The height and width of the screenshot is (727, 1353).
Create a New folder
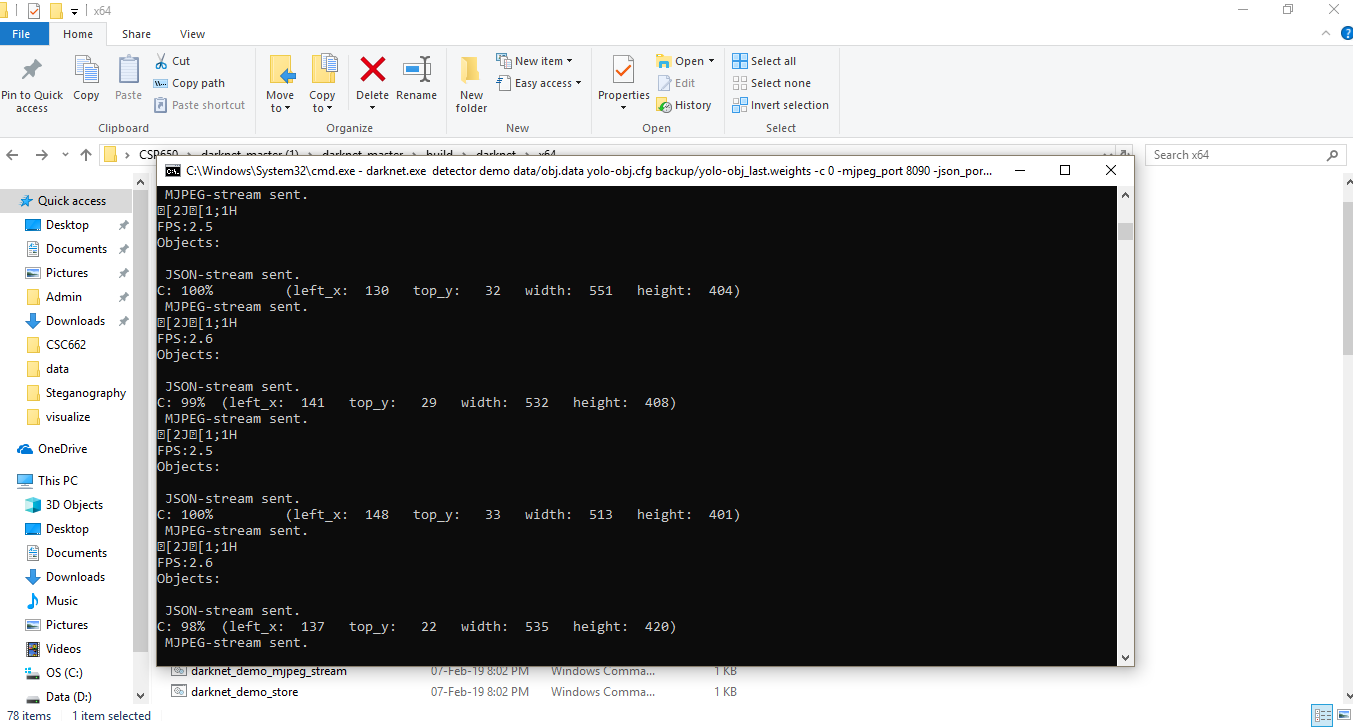point(471,84)
